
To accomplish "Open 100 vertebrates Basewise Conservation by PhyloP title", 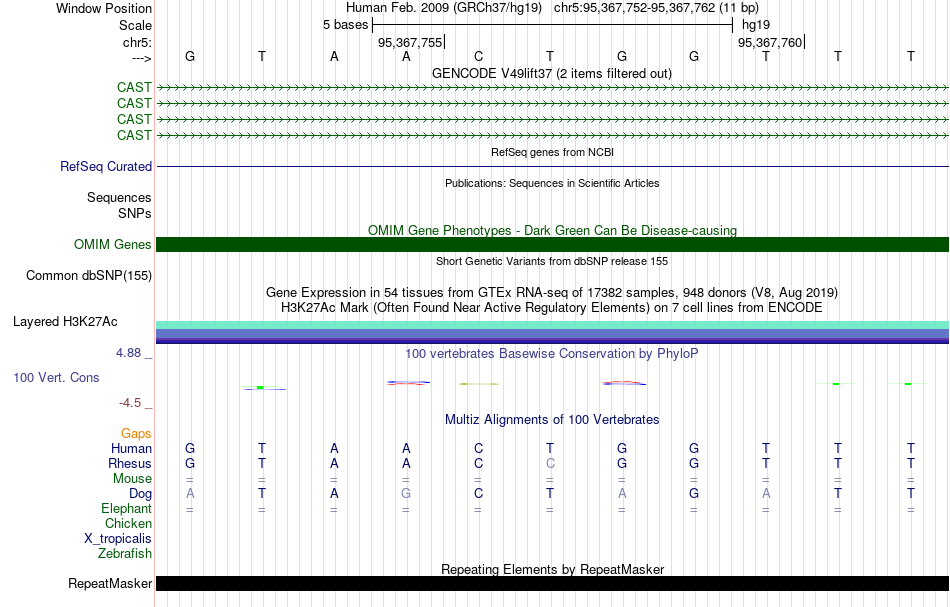I will [552, 353].
